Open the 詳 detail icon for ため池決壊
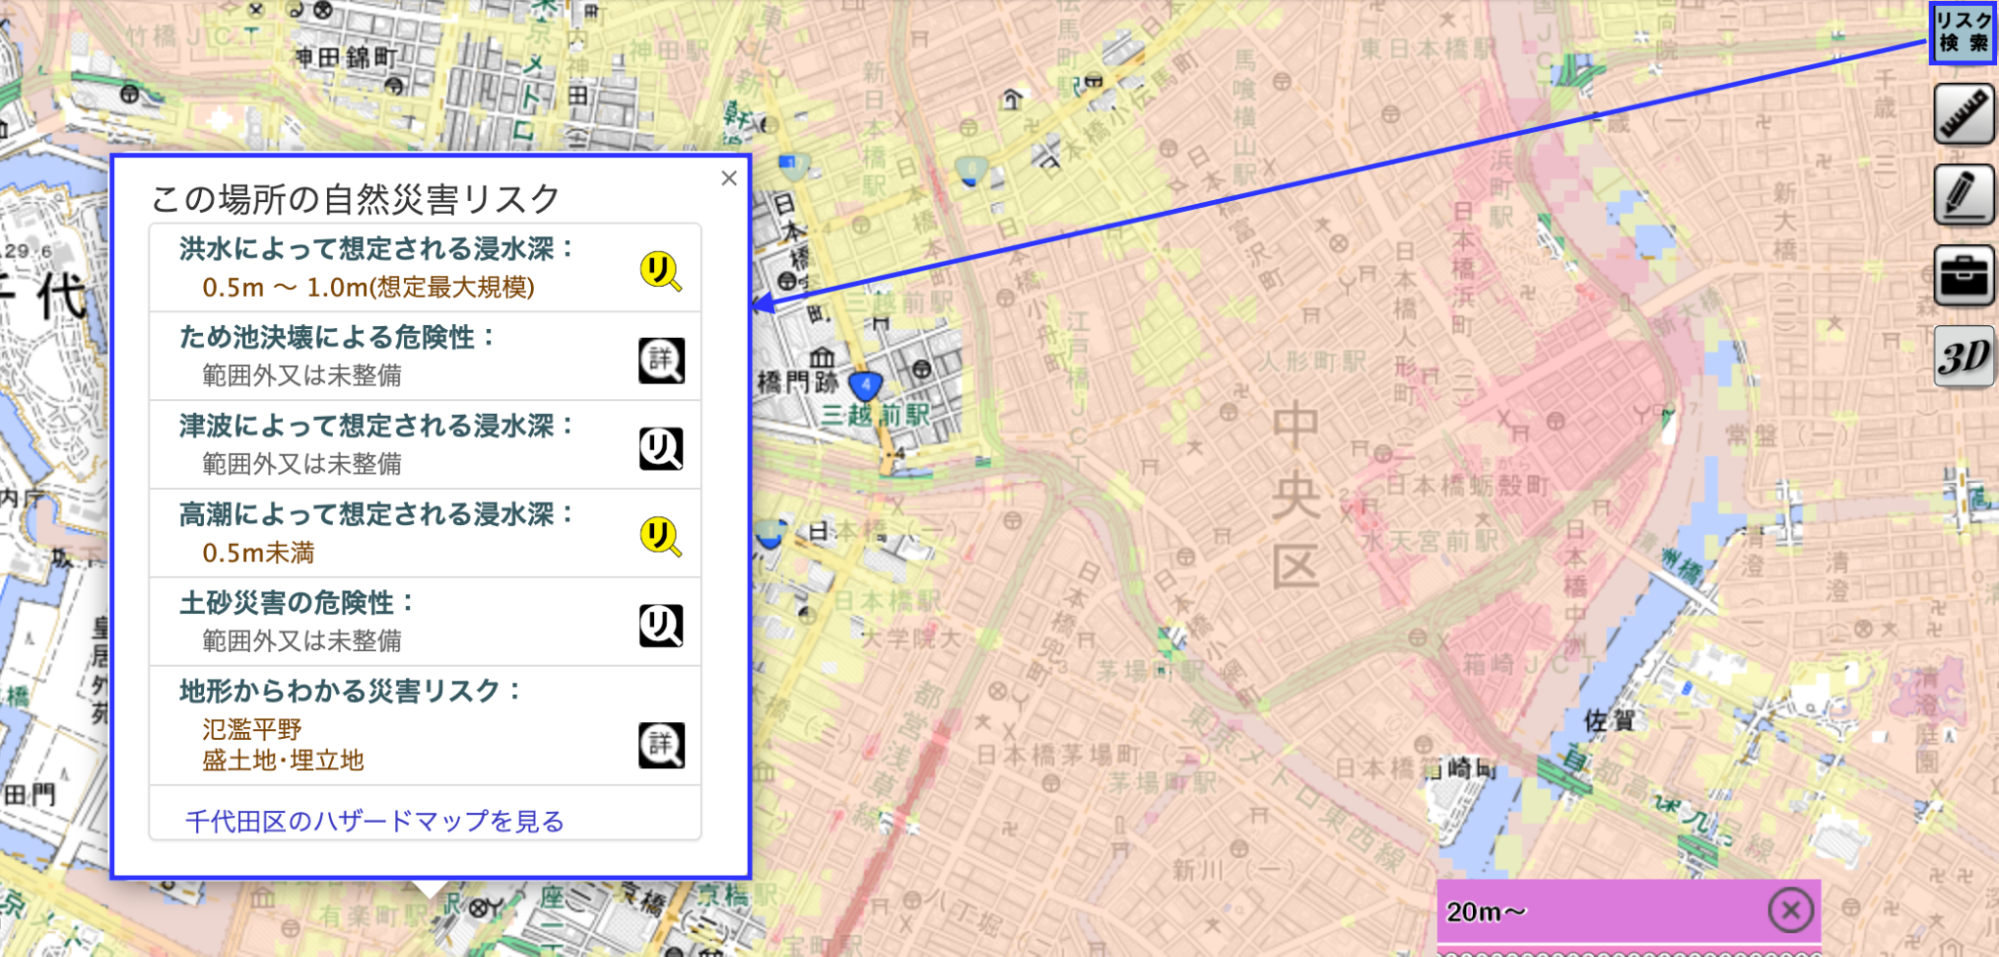Screen dimensions: 1999x957 point(661,360)
